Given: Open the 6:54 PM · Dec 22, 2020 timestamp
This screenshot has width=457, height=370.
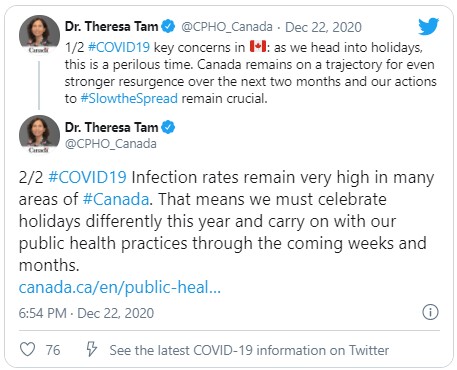Looking at the screenshot, I should [x=86, y=313].
